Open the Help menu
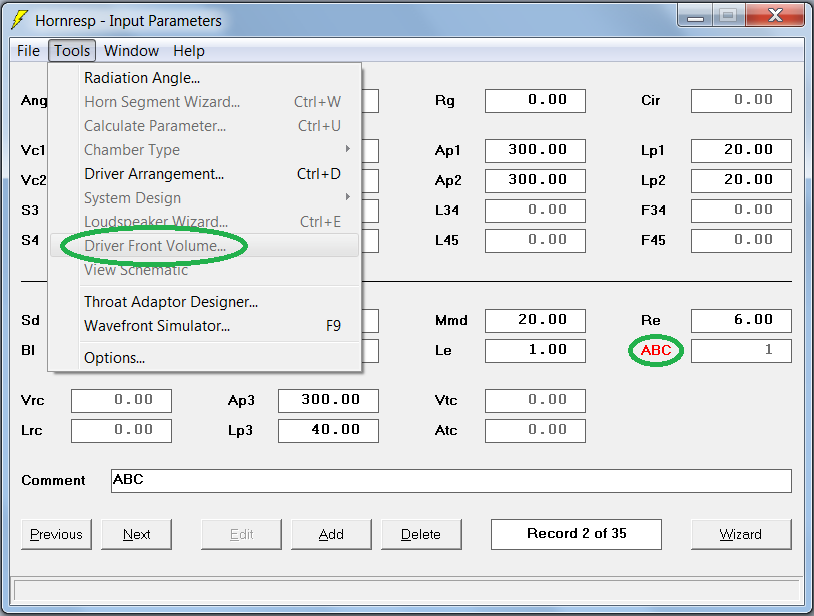This screenshot has height=616, width=814. [189, 51]
